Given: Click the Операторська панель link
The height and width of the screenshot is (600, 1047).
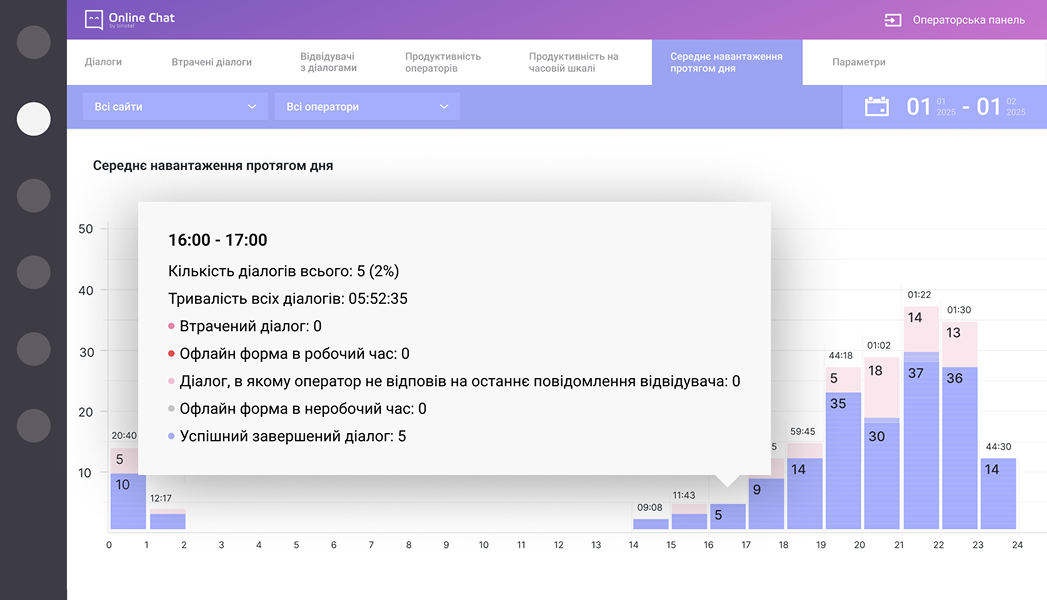Looking at the screenshot, I should [968, 20].
